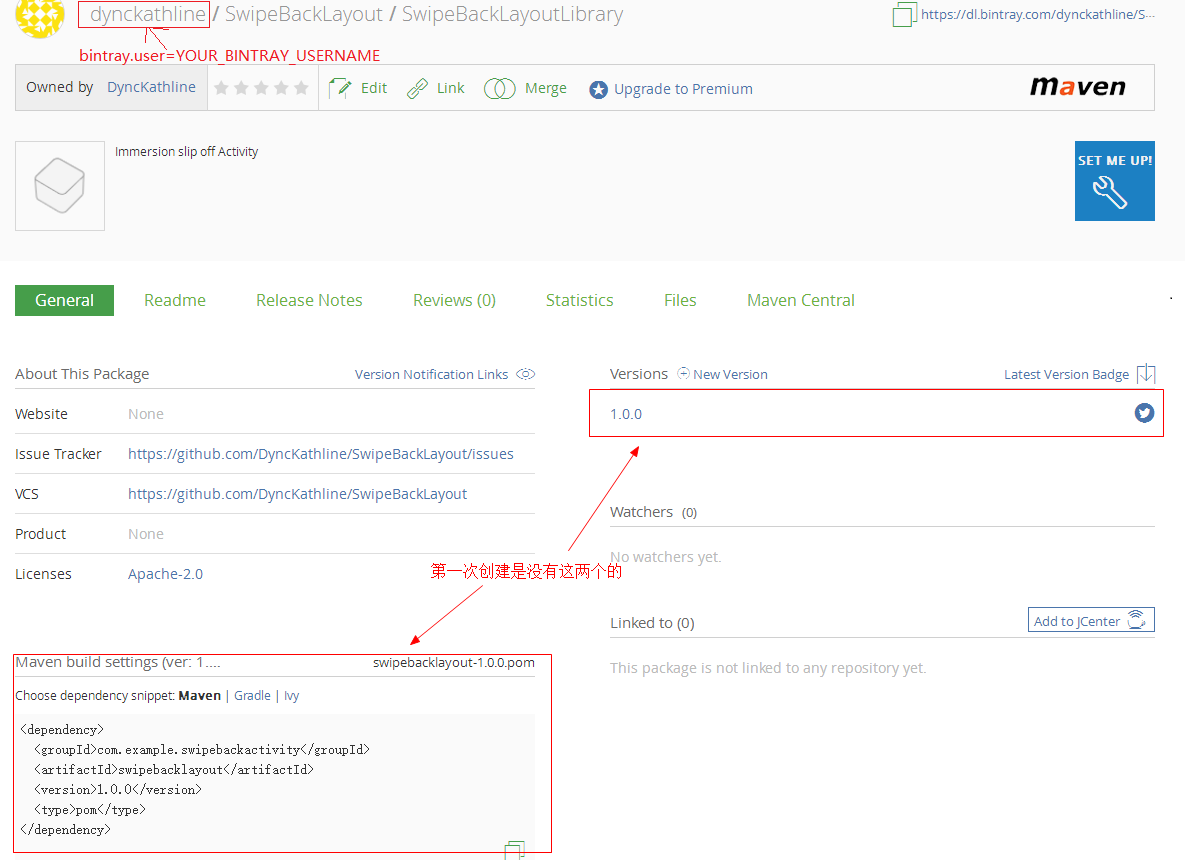Click the yellow user avatar icon

(40, 18)
